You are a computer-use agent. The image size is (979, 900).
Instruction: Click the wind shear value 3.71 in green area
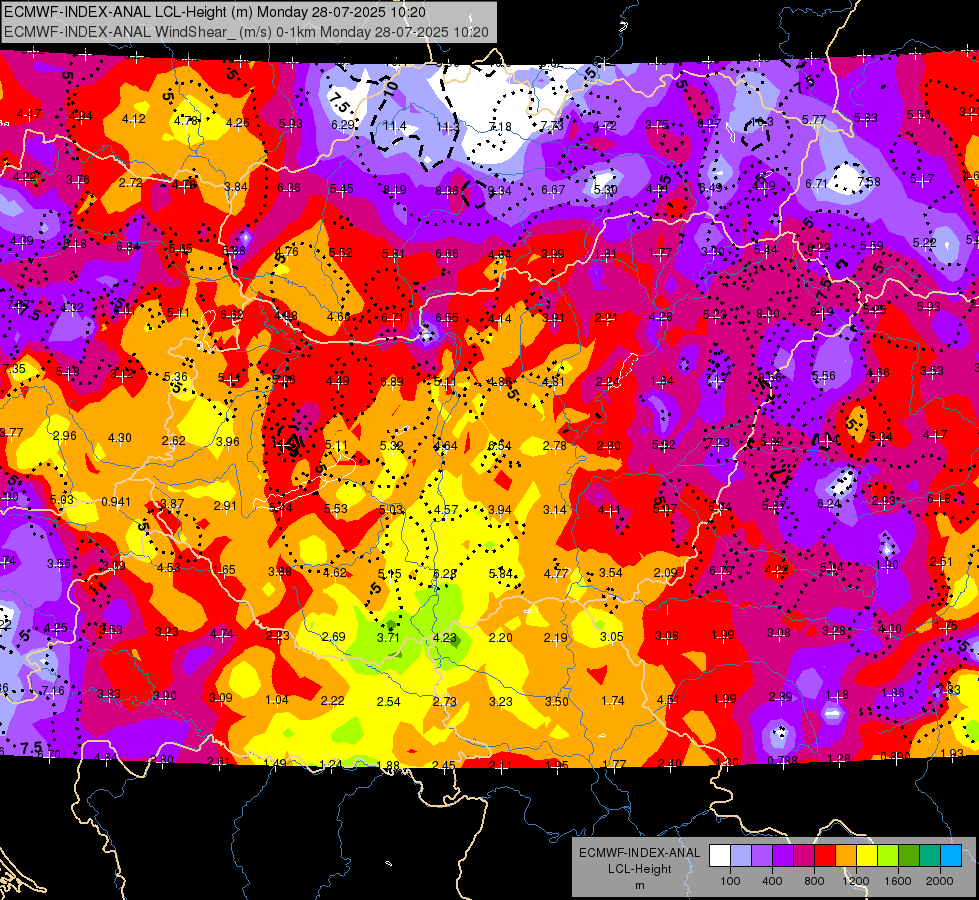(388, 638)
